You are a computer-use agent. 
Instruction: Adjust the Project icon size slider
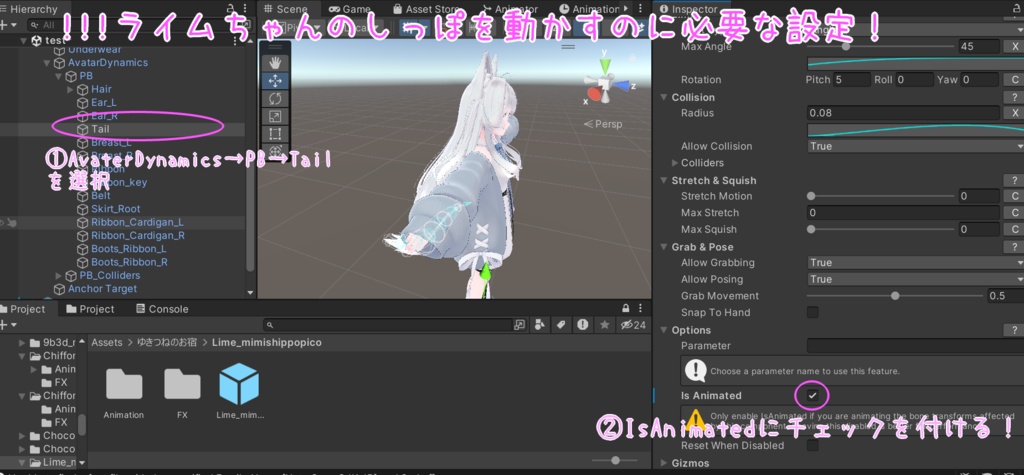[615, 460]
